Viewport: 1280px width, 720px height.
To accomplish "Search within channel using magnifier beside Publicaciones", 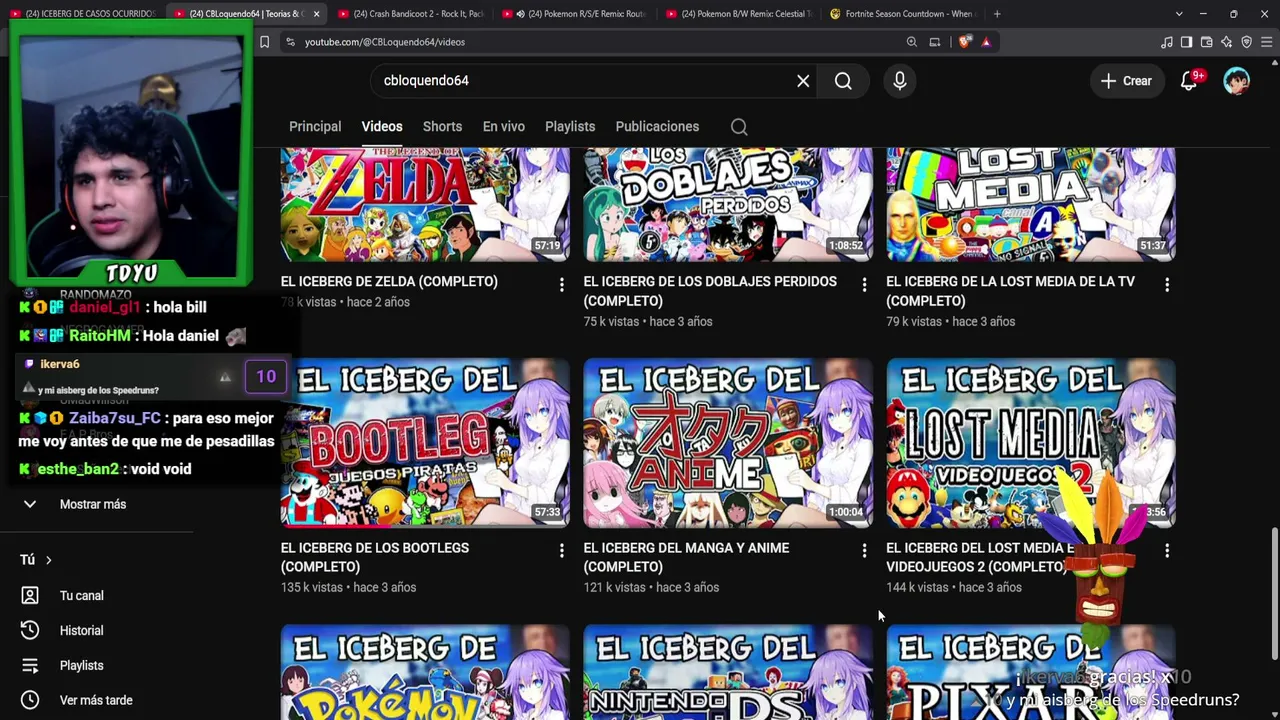I will click(x=739, y=127).
